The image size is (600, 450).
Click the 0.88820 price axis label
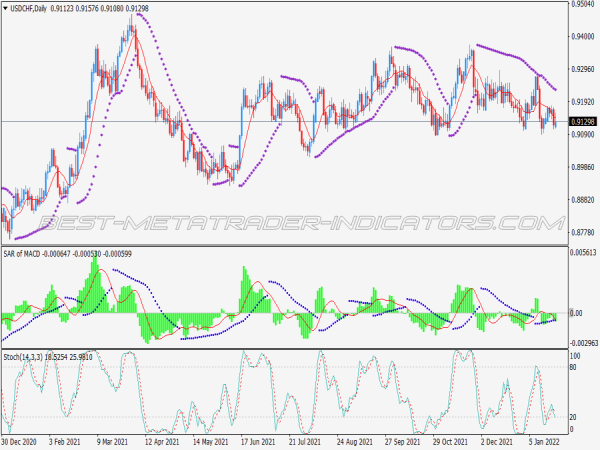coord(583,200)
